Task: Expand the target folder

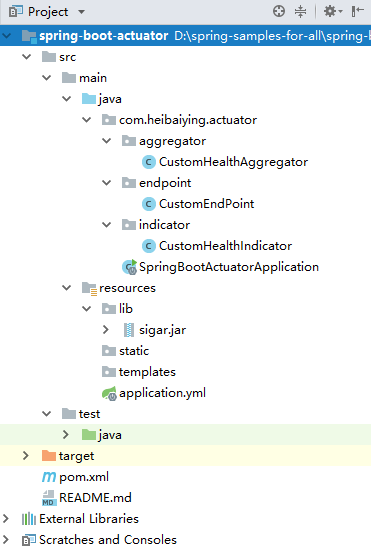Action: click(x=26, y=456)
